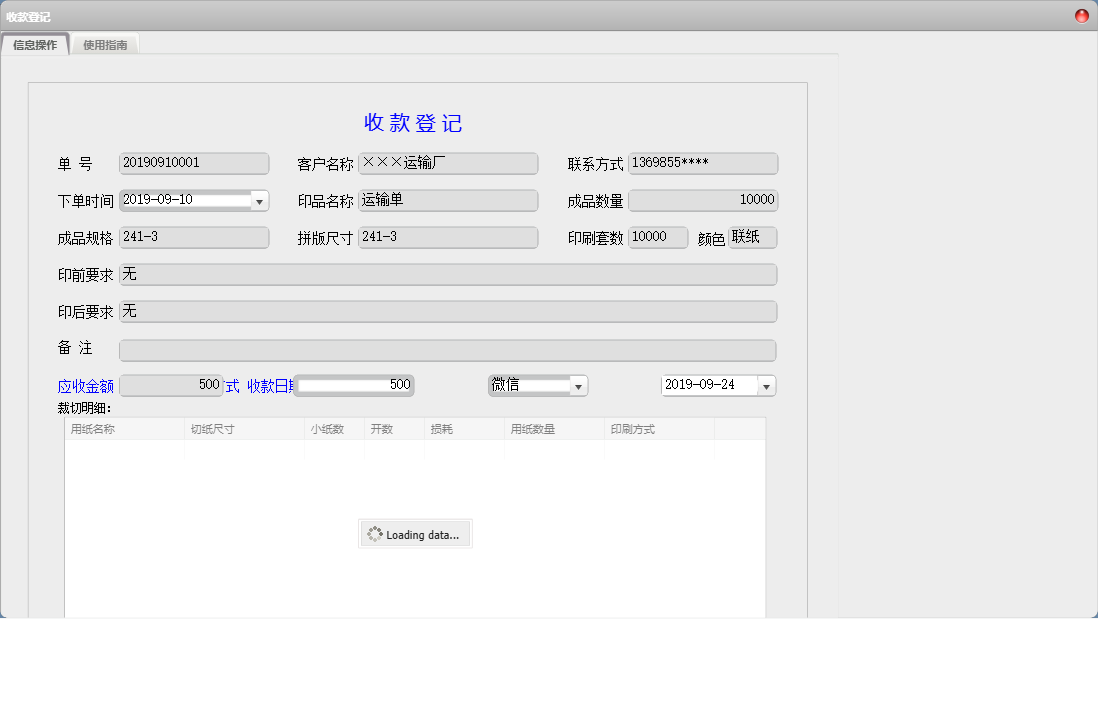This screenshot has height=707, width=1098.
Task: Click into the empty 备注 field
Action: (x=448, y=350)
